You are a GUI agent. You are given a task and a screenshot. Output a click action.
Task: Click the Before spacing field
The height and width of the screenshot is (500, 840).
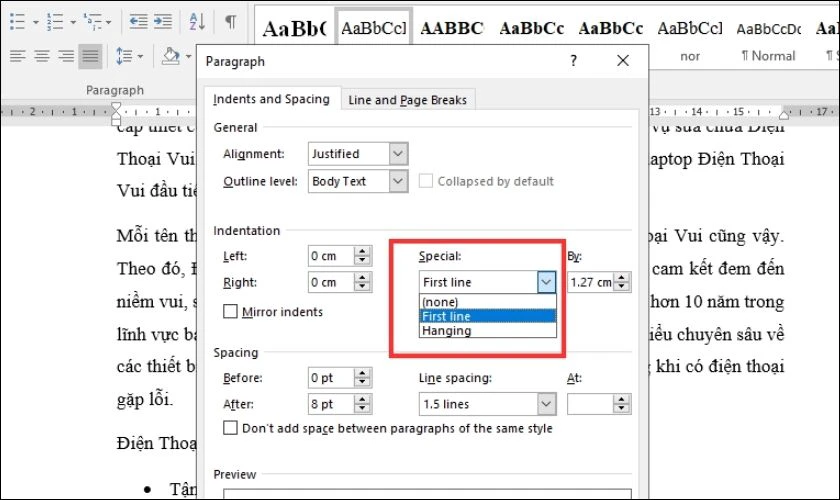(x=331, y=378)
